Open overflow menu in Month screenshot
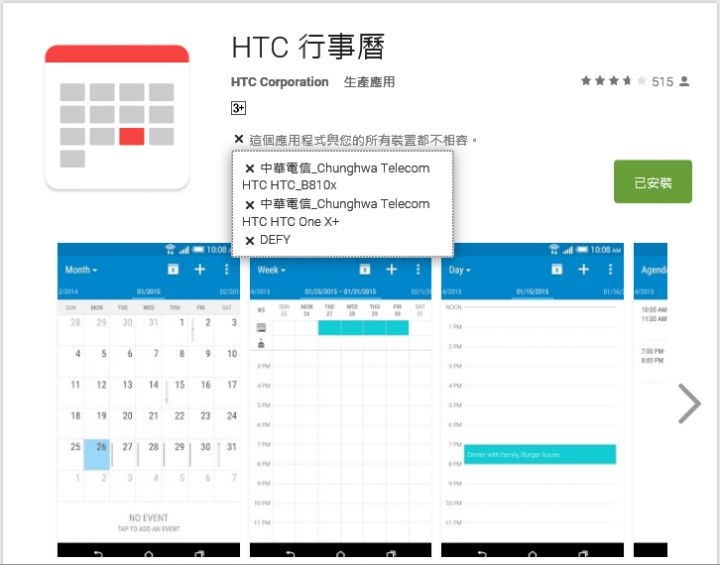720x565 pixels. coord(226,269)
